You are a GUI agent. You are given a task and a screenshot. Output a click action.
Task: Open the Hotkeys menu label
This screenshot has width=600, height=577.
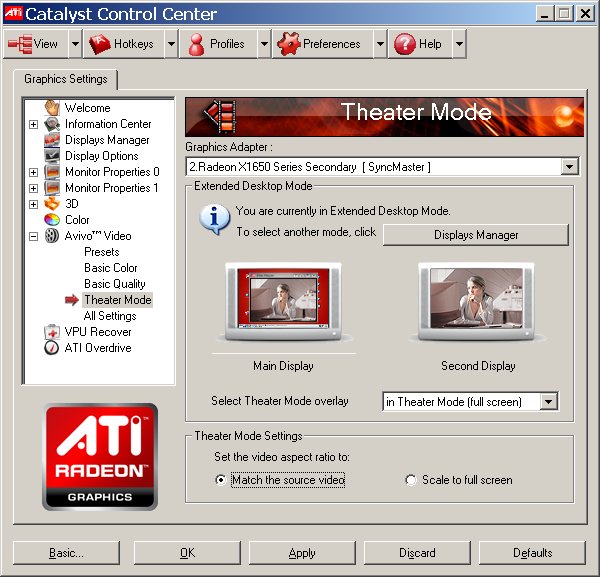pos(134,44)
